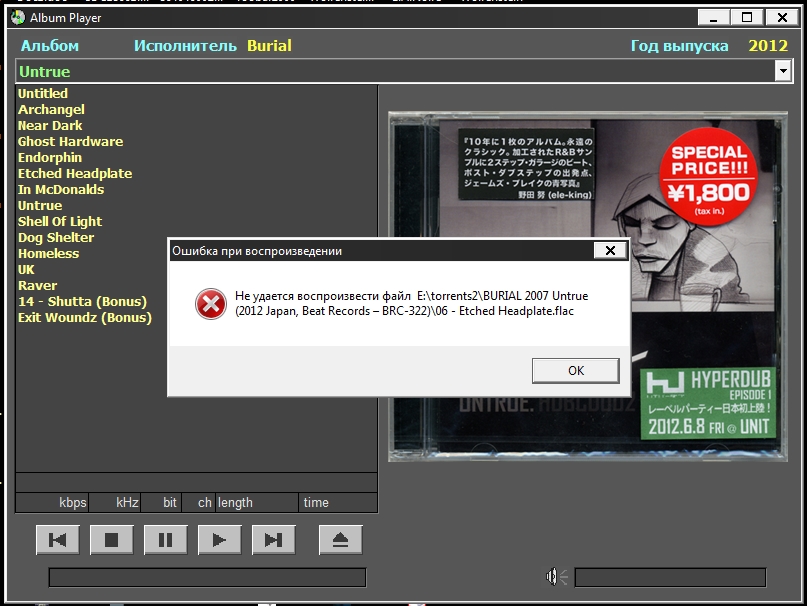The image size is (807, 606).
Task: Click the bit depth info field
Action: pos(162,503)
